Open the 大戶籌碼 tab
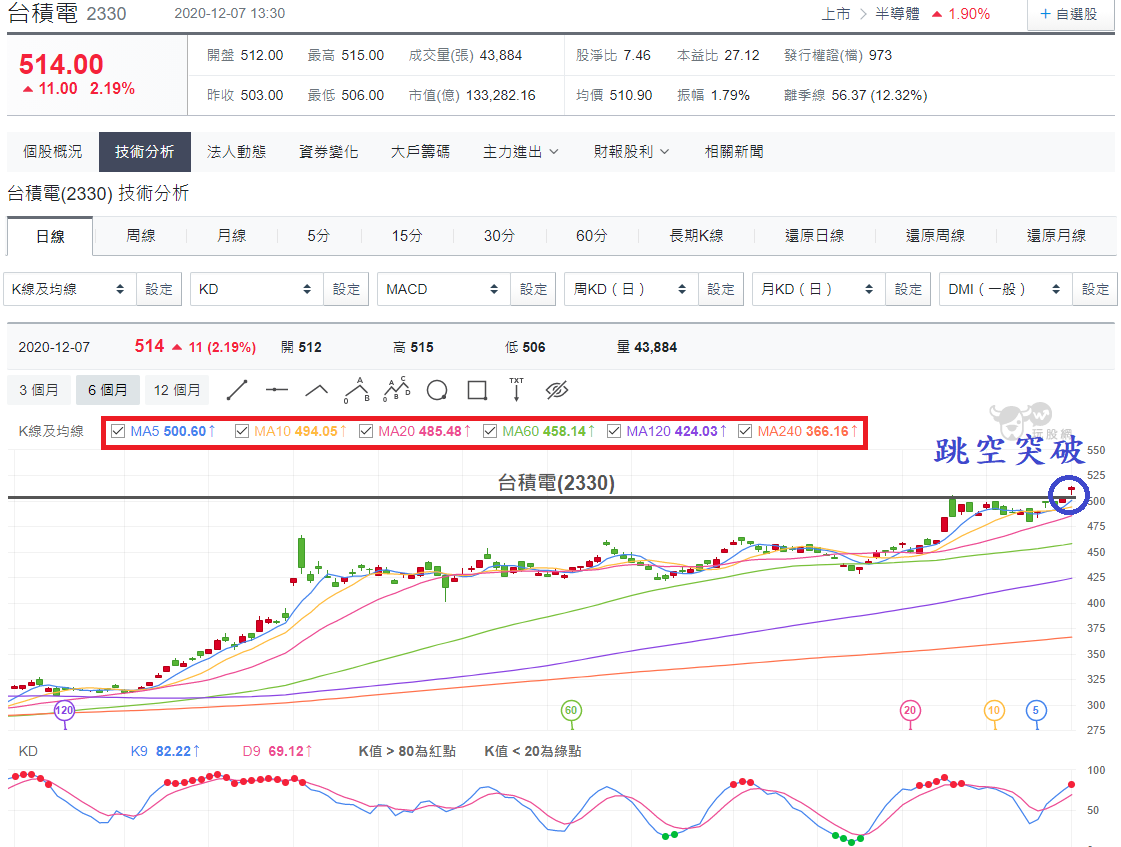The height and width of the screenshot is (847, 1121). tap(420, 152)
